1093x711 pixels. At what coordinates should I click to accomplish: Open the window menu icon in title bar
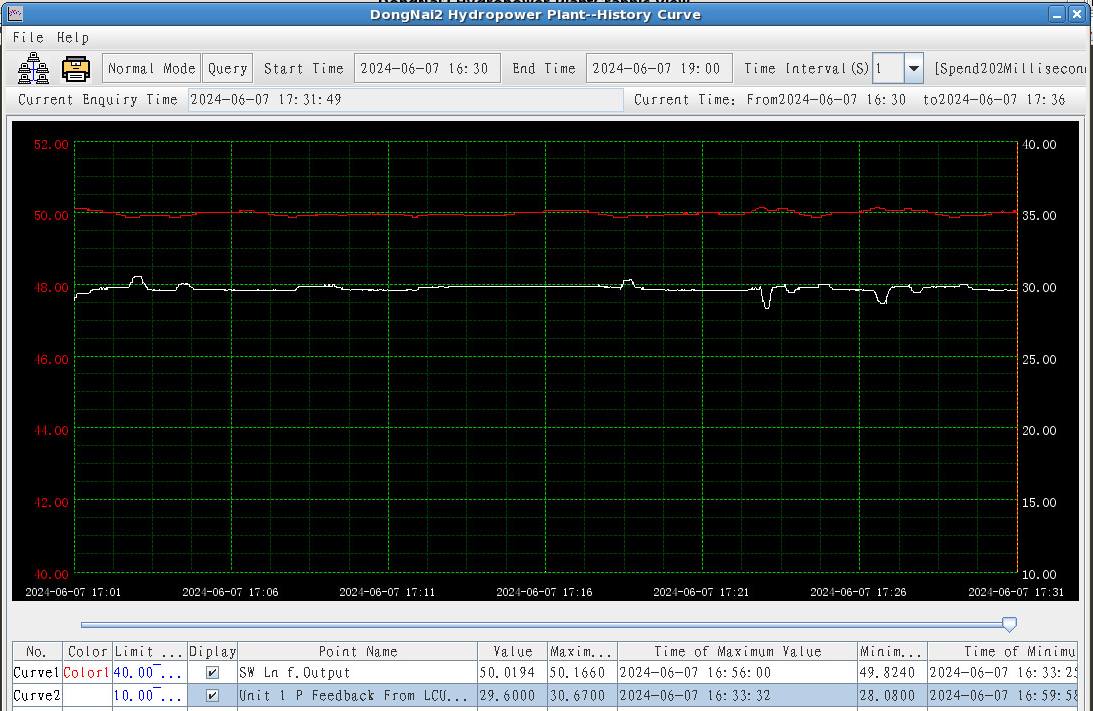[x=14, y=14]
